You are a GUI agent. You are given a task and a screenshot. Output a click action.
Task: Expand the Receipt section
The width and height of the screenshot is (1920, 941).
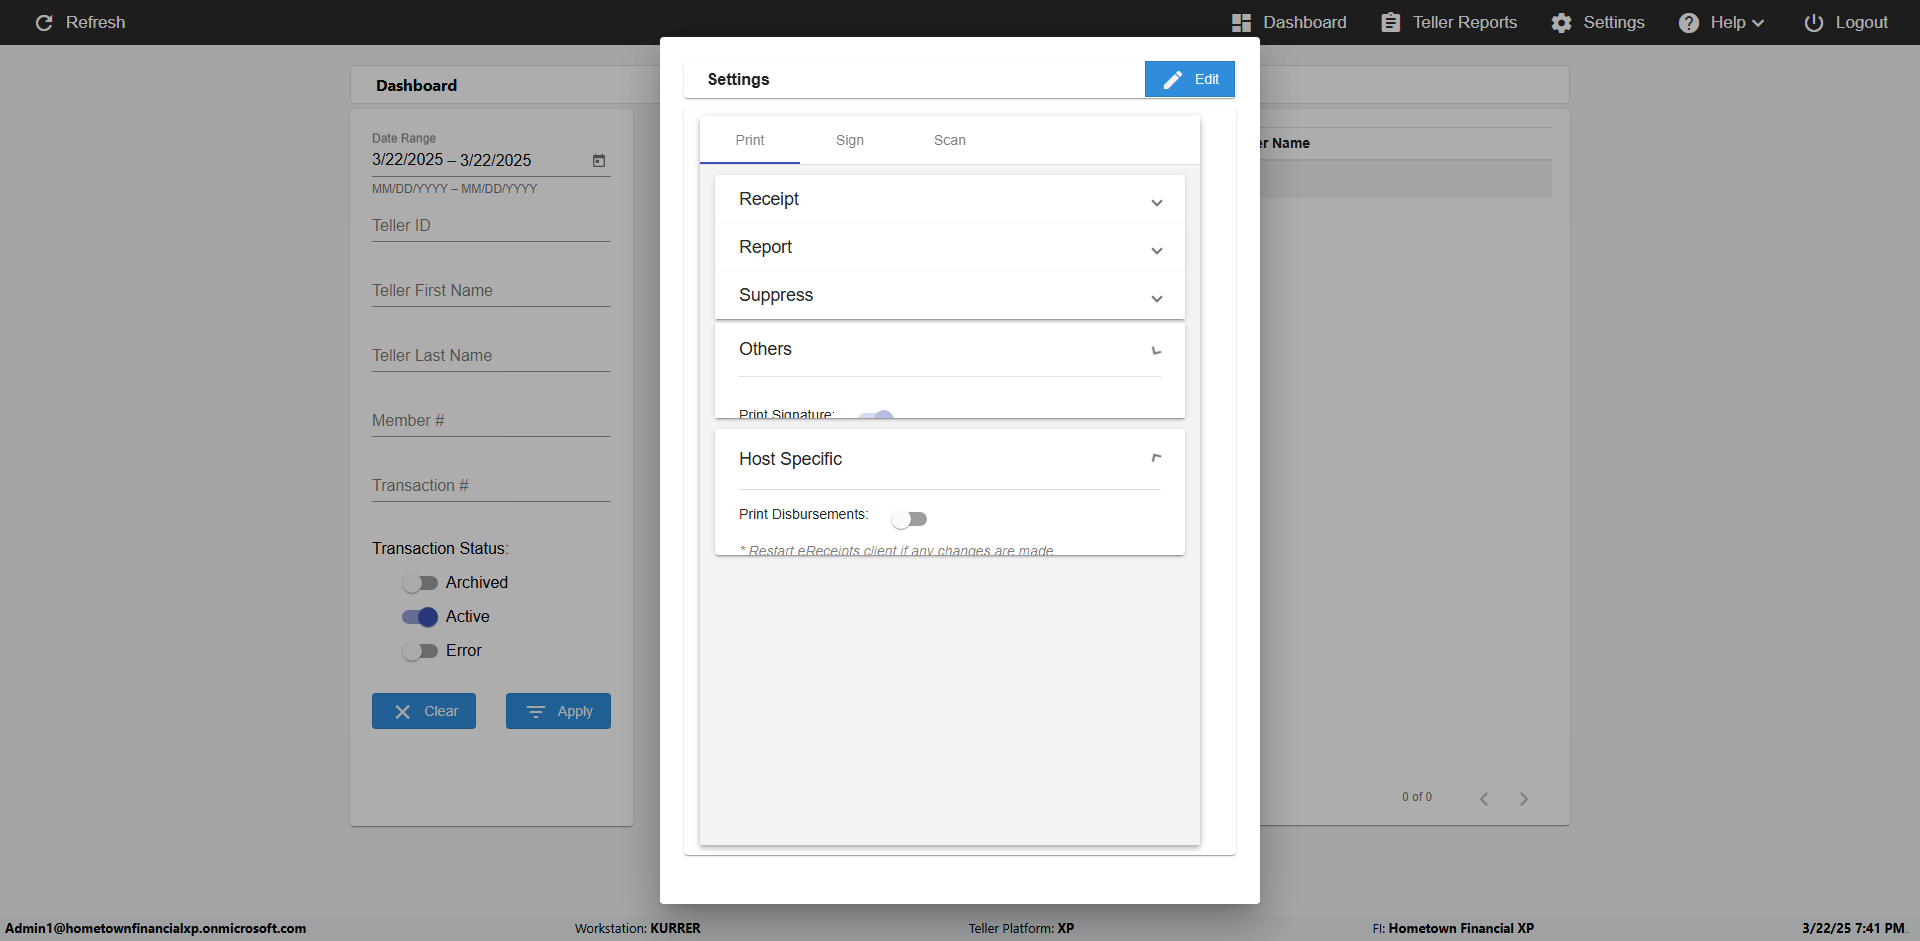coord(949,199)
